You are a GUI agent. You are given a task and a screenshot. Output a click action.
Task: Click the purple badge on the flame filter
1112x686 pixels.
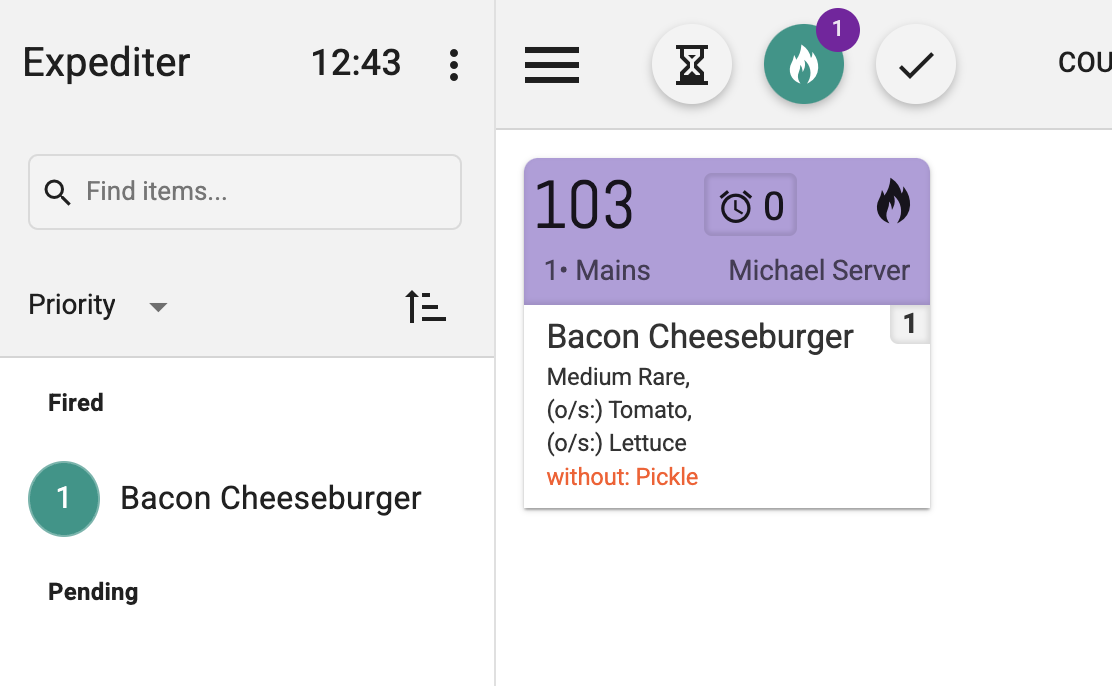point(837,30)
